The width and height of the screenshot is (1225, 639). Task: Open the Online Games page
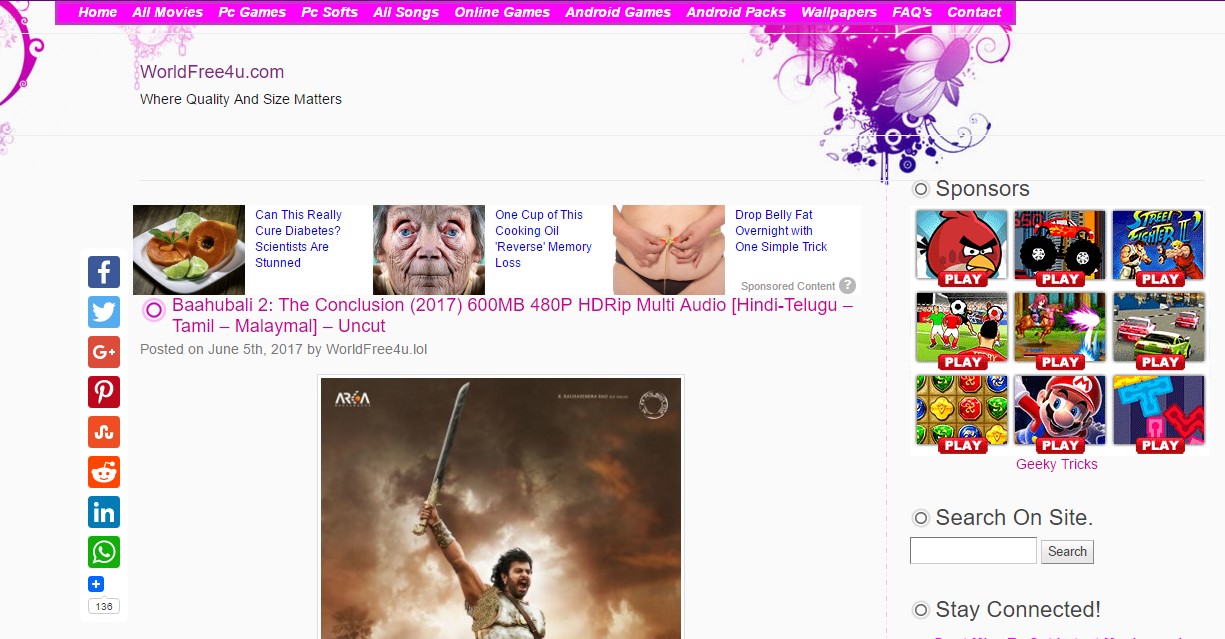[x=502, y=12]
